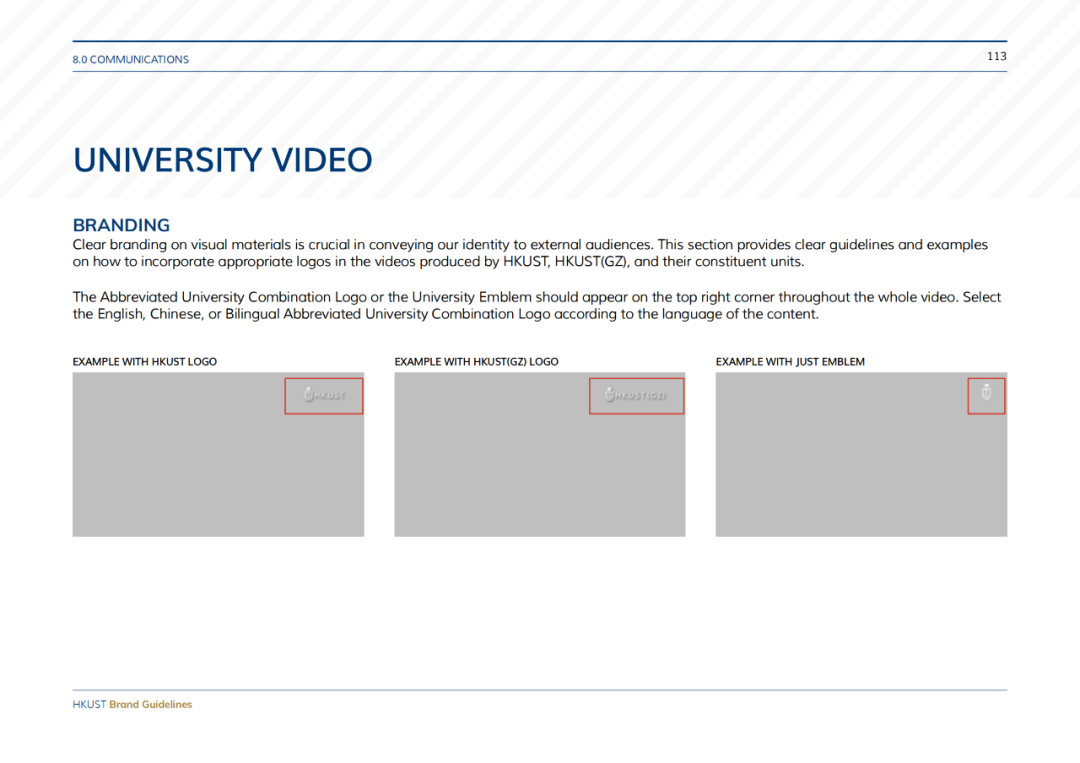Select the HKUST logo example thumbnail

(218, 454)
